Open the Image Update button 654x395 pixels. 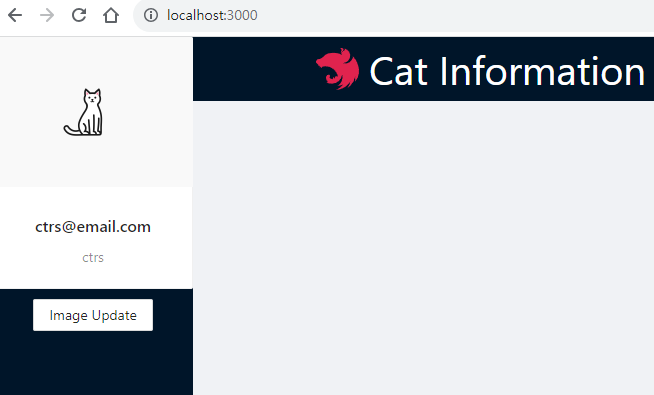[93, 315]
